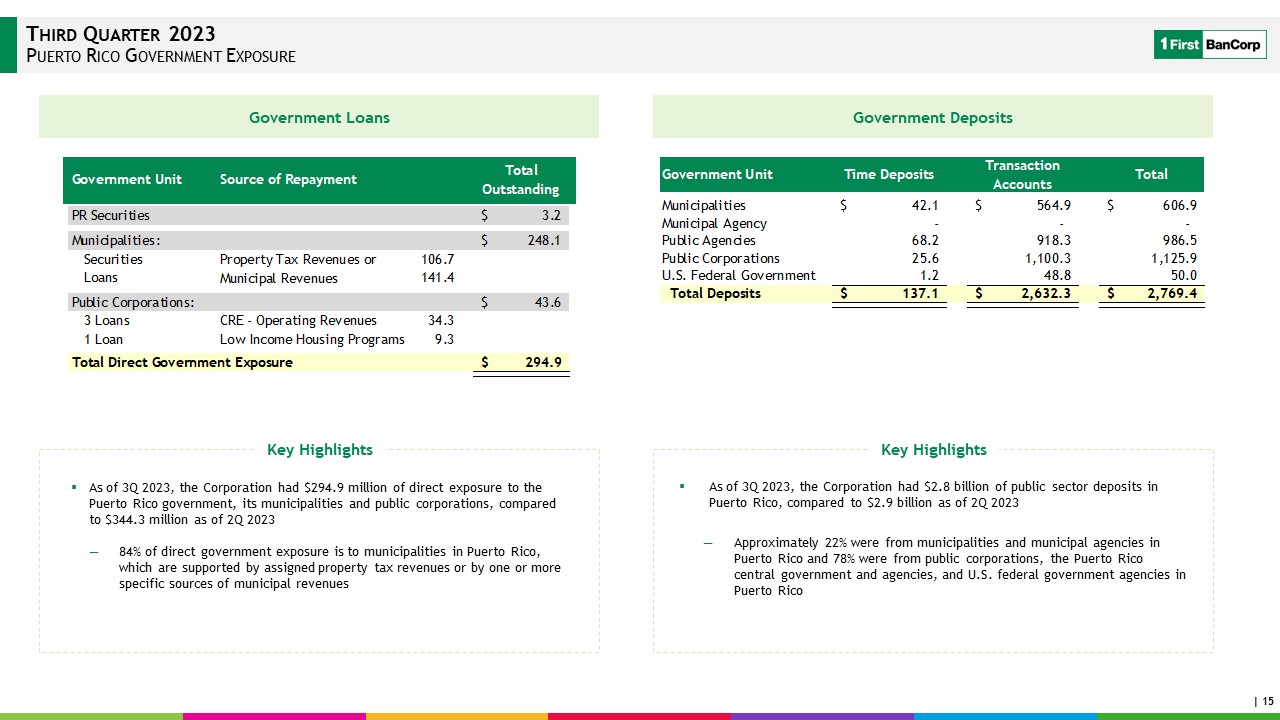Select the Source of Repayment column header

[x=288, y=180]
